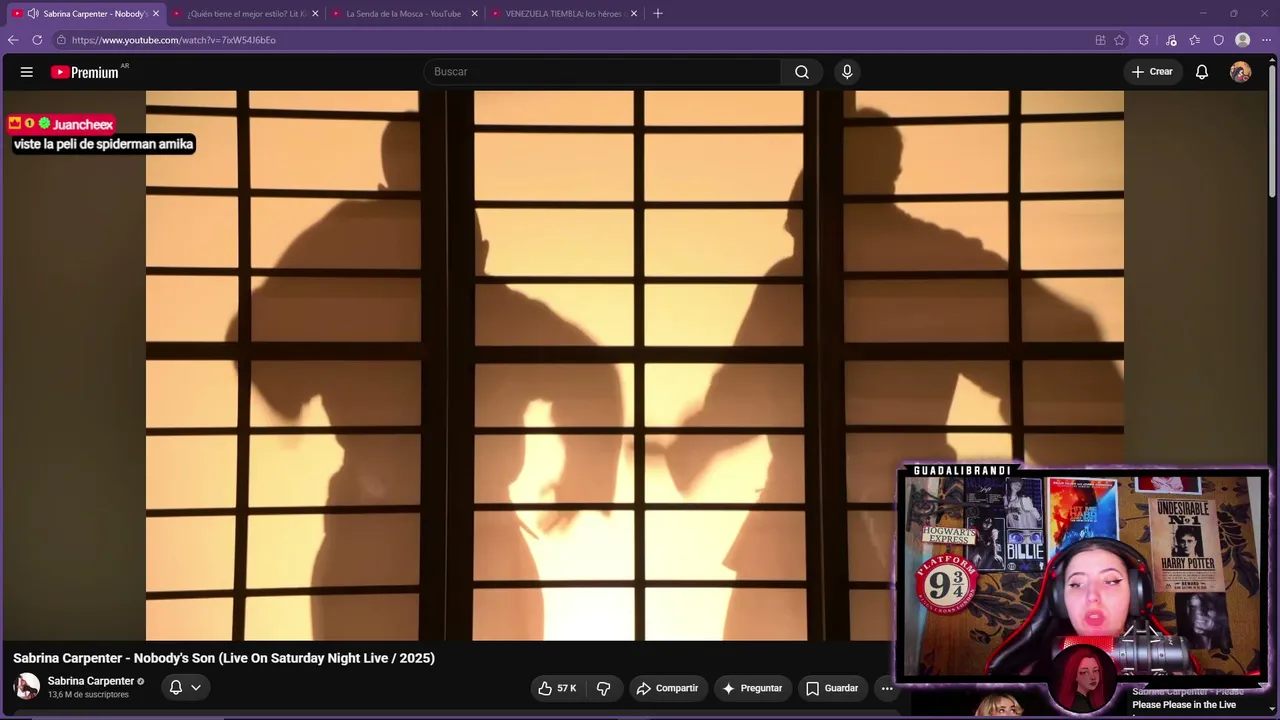Select the Sabrina Carpenter - Nobody's Son tab
This screenshot has height=720, width=1280.
point(85,14)
